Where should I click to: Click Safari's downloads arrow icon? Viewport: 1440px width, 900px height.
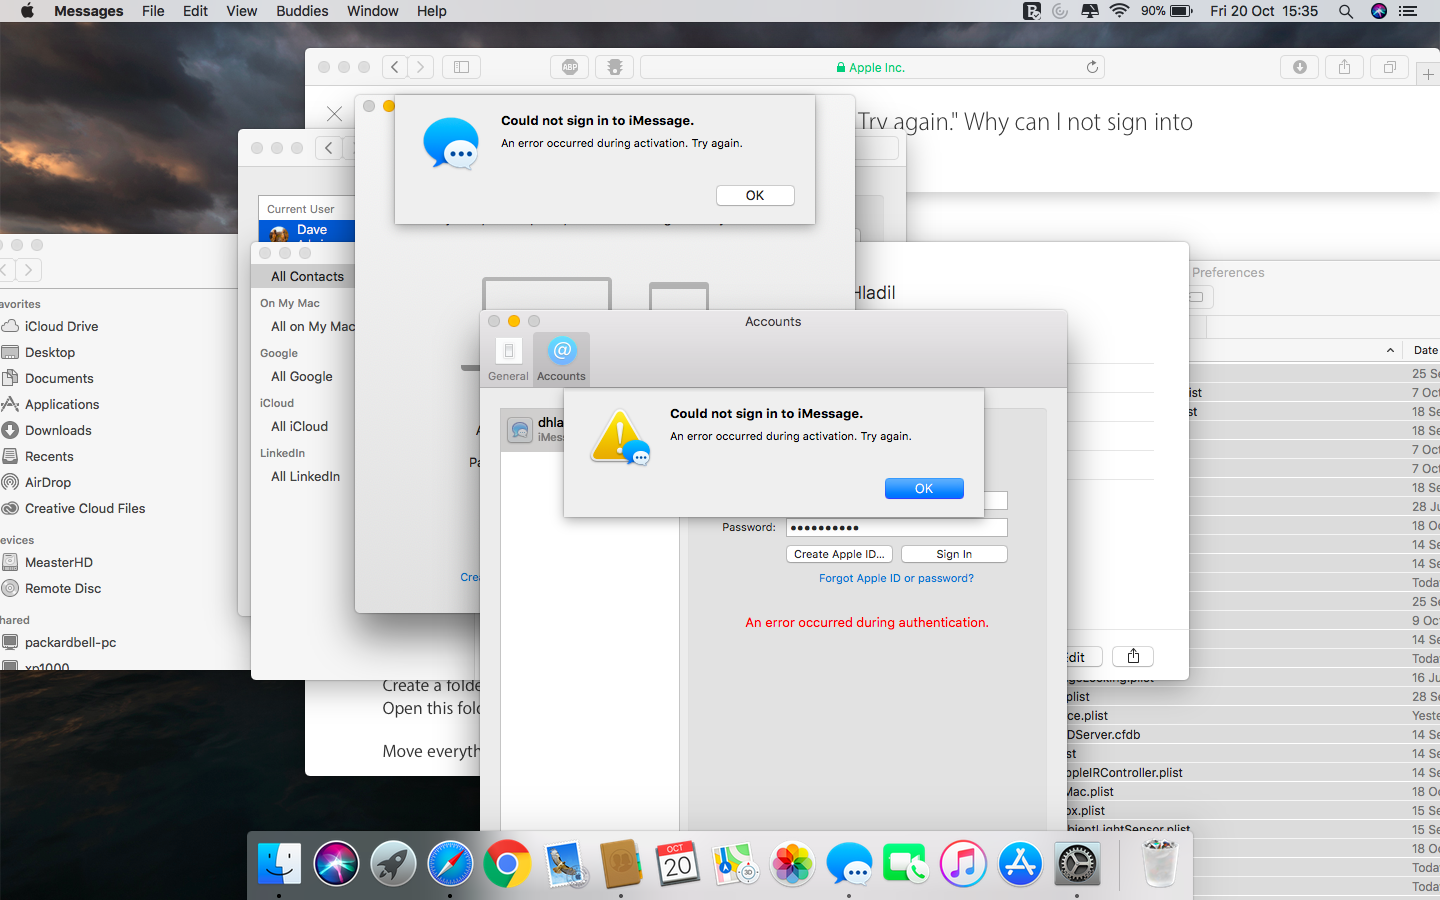click(1299, 67)
